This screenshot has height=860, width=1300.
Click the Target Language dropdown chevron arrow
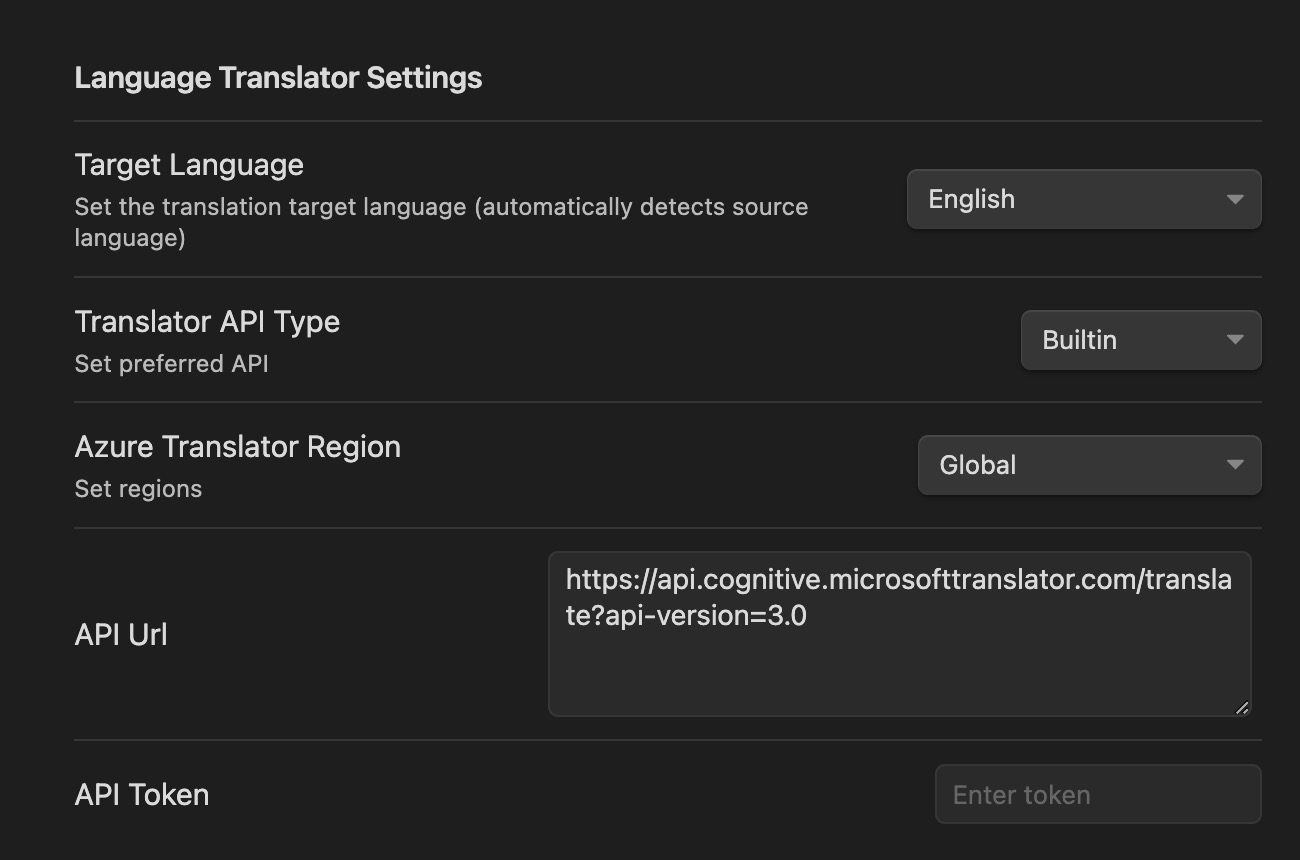(x=1235, y=199)
